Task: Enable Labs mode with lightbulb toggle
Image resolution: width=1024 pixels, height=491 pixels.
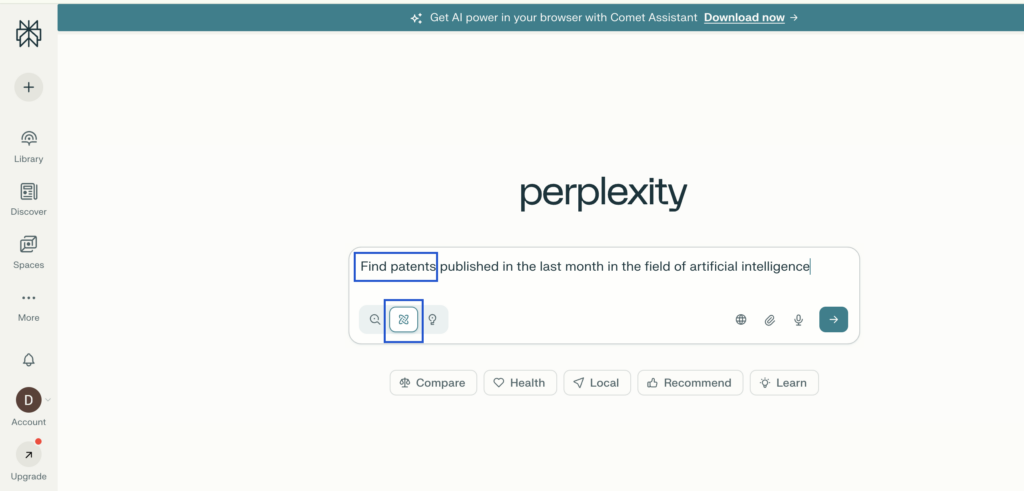Action: coord(433,320)
